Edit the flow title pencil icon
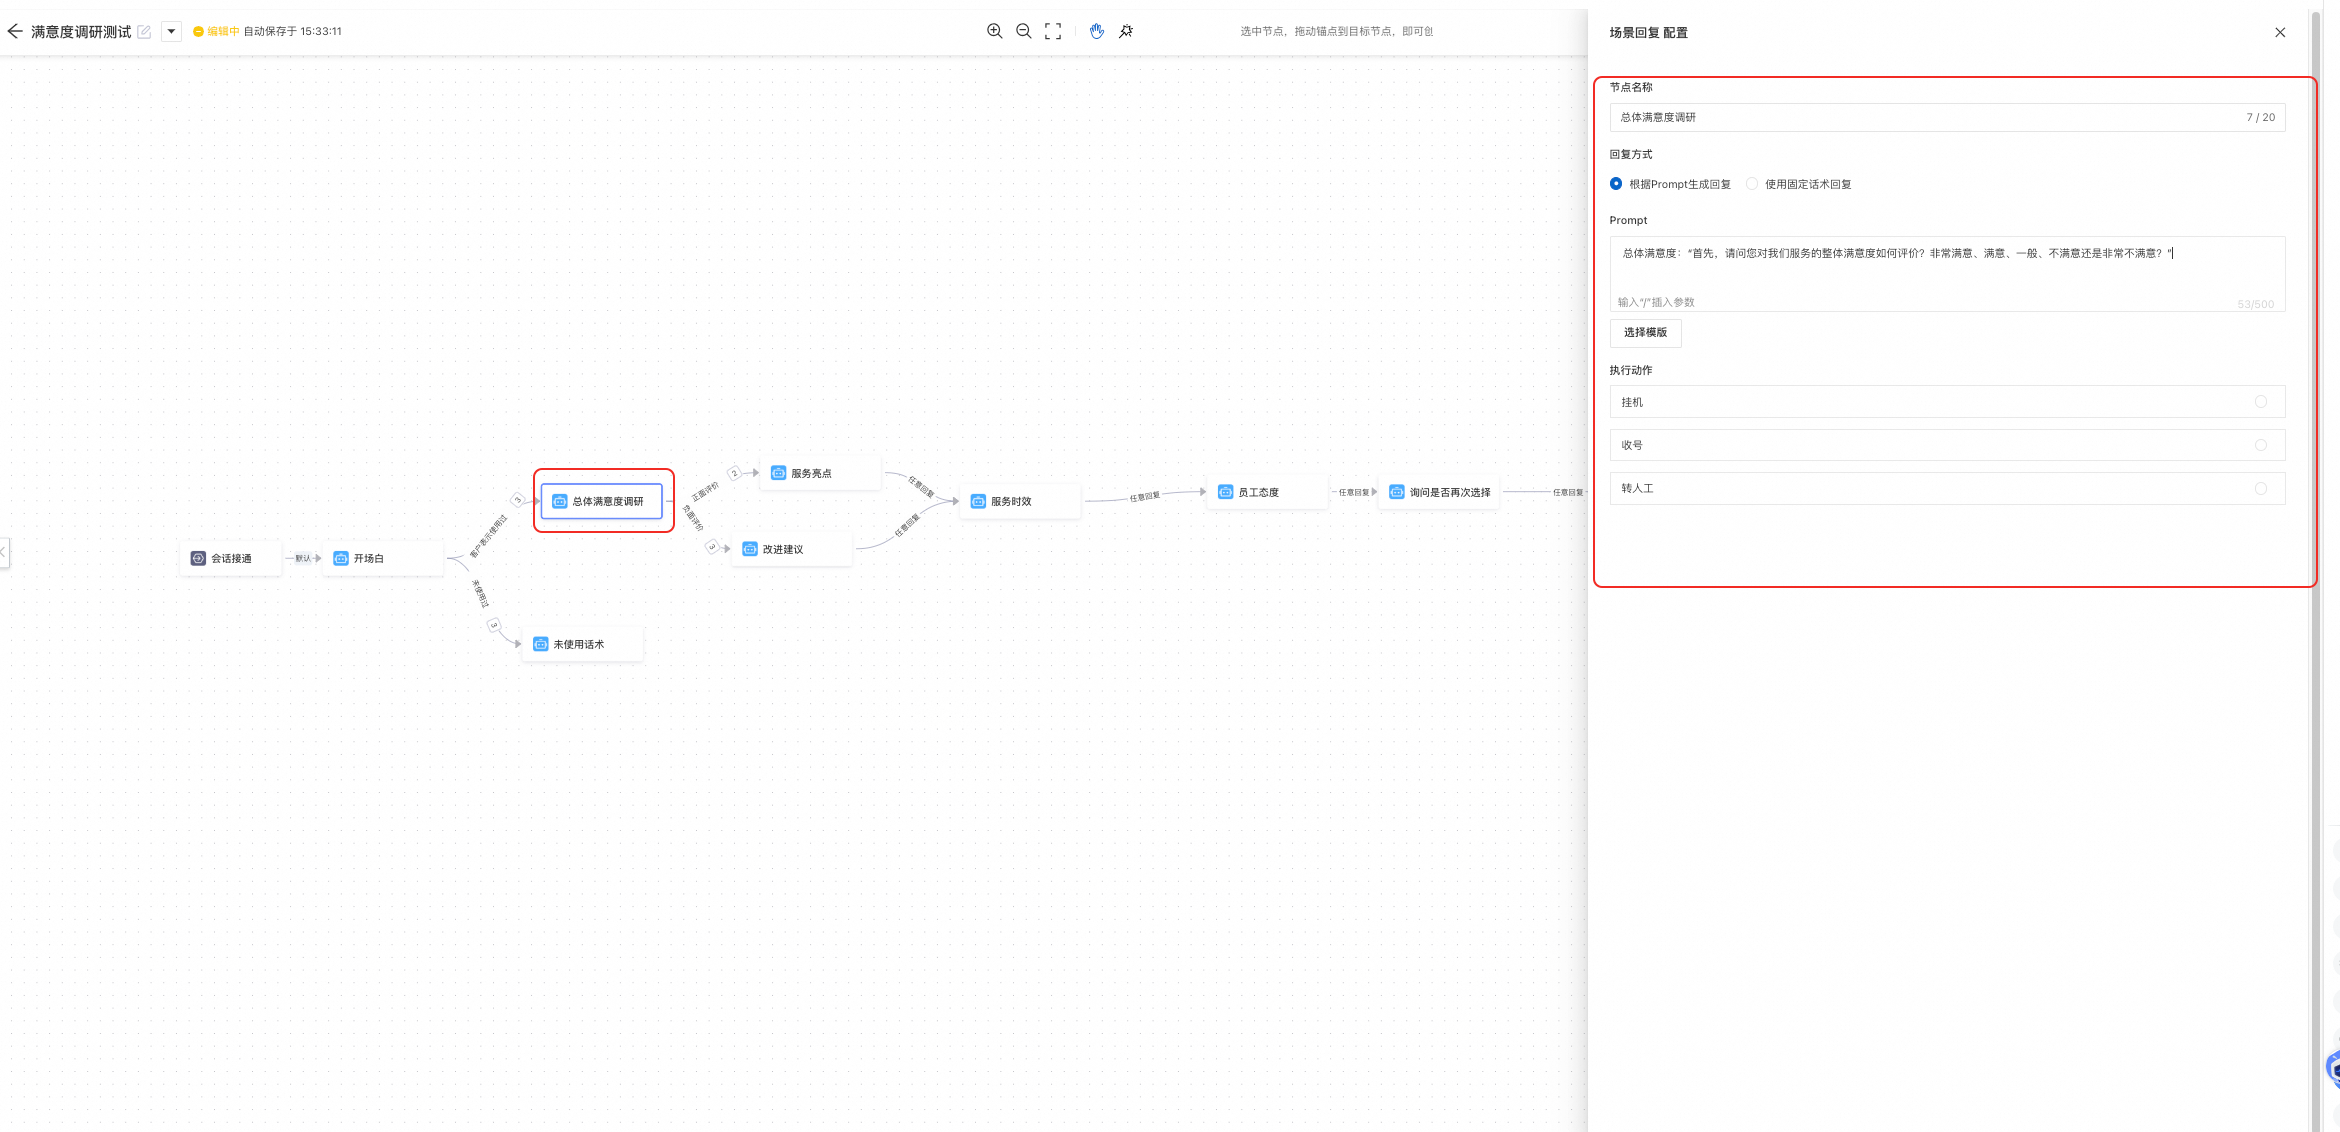2340x1132 pixels. (x=144, y=32)
